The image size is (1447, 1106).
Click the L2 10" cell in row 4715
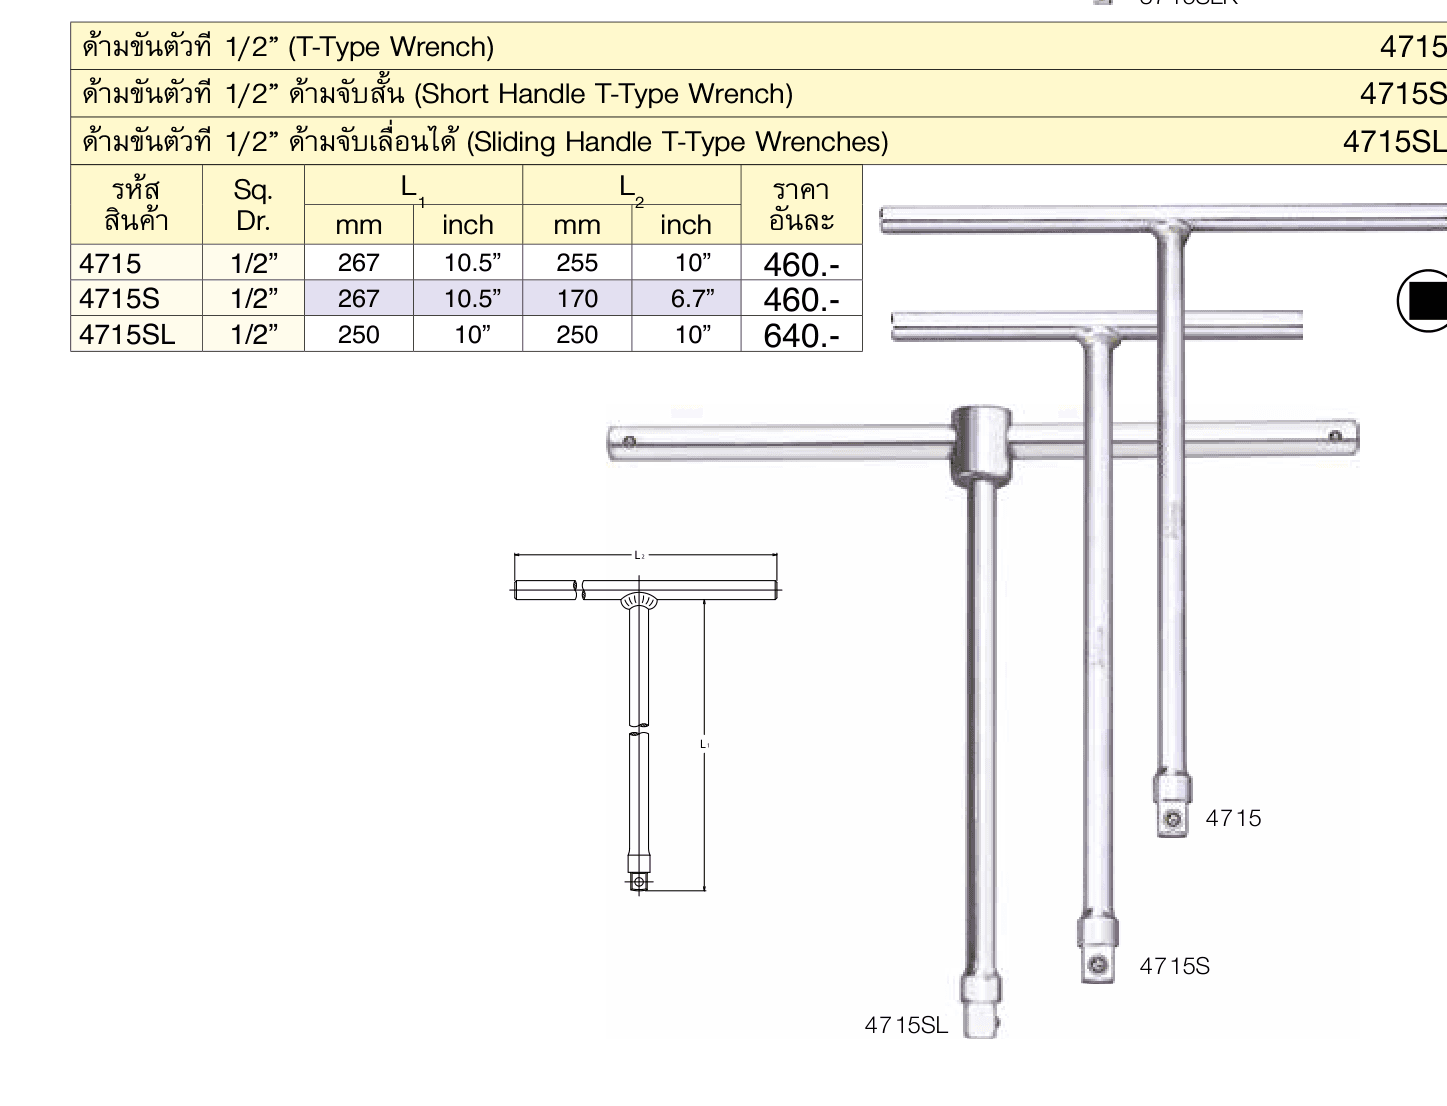[686, 263]
